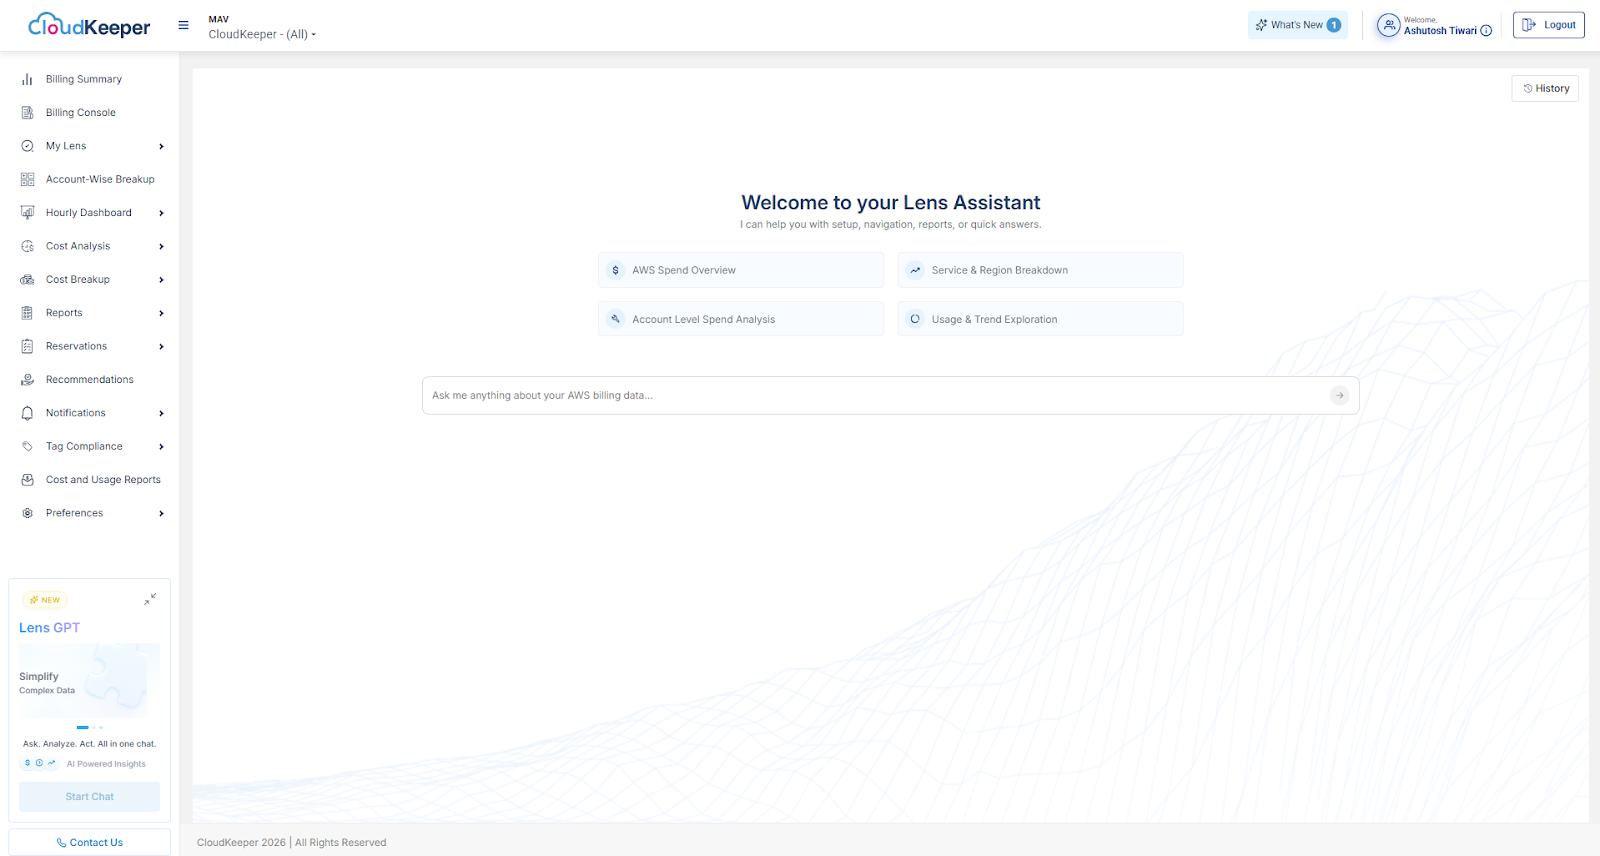
Task: Open Account-Wise Breakup menu item
Action: click(x=99, y=180)
